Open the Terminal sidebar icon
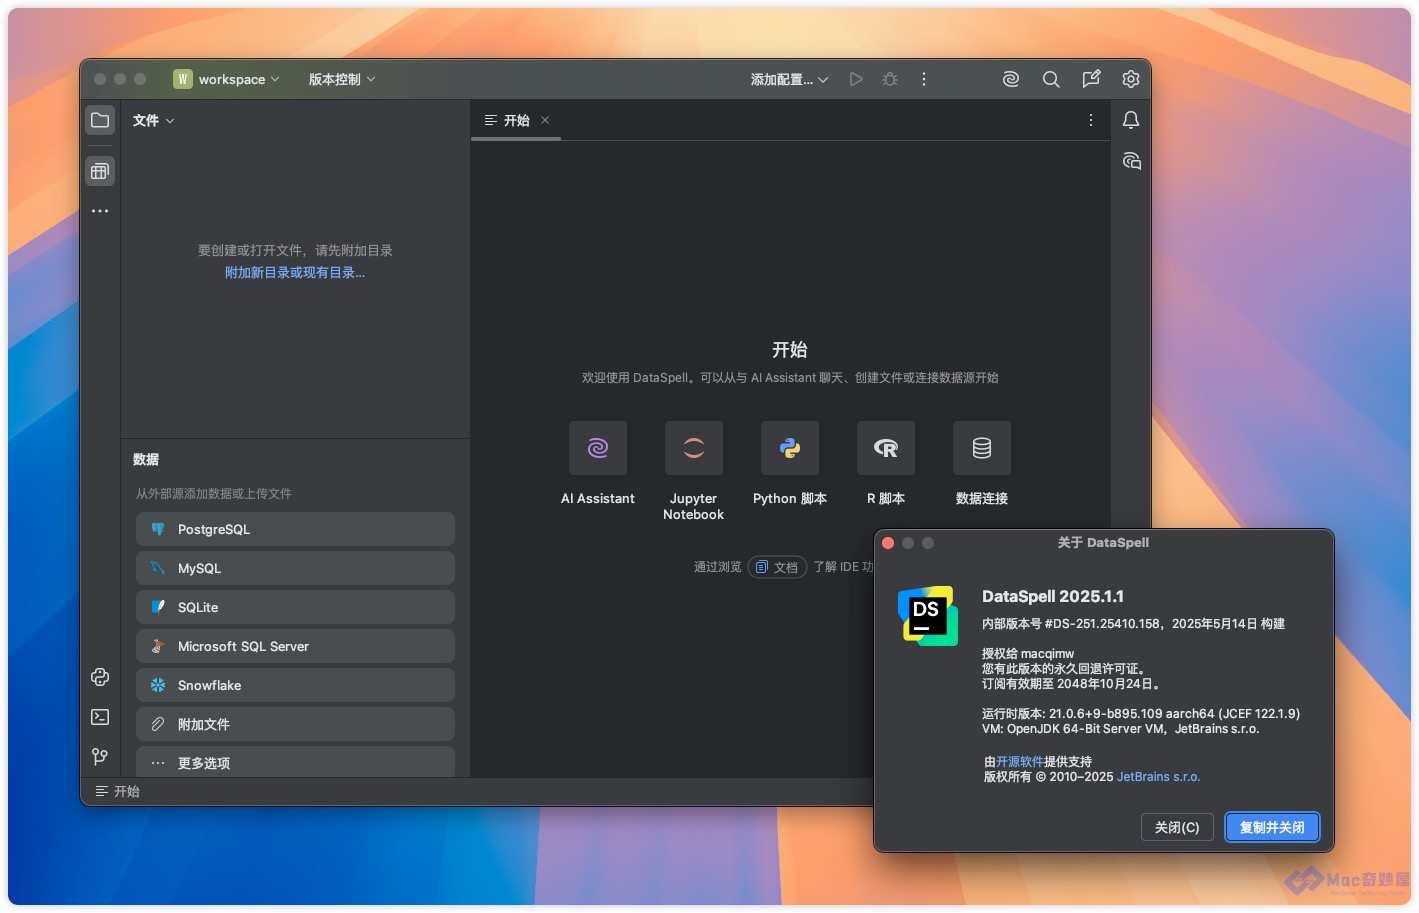 pos(100,717)
